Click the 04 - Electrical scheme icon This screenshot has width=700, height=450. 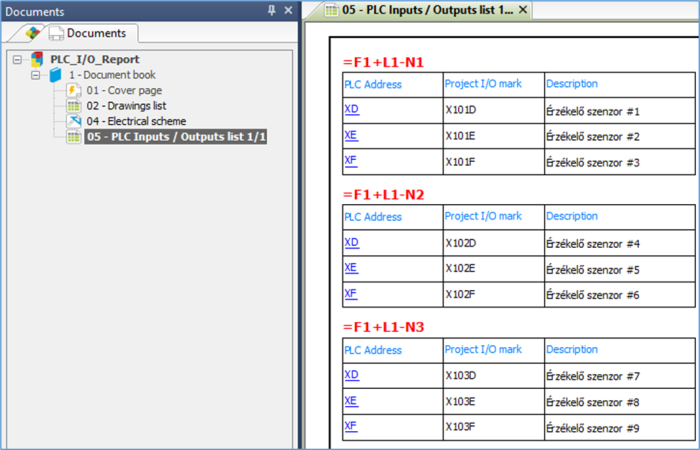tap(74, 121)
